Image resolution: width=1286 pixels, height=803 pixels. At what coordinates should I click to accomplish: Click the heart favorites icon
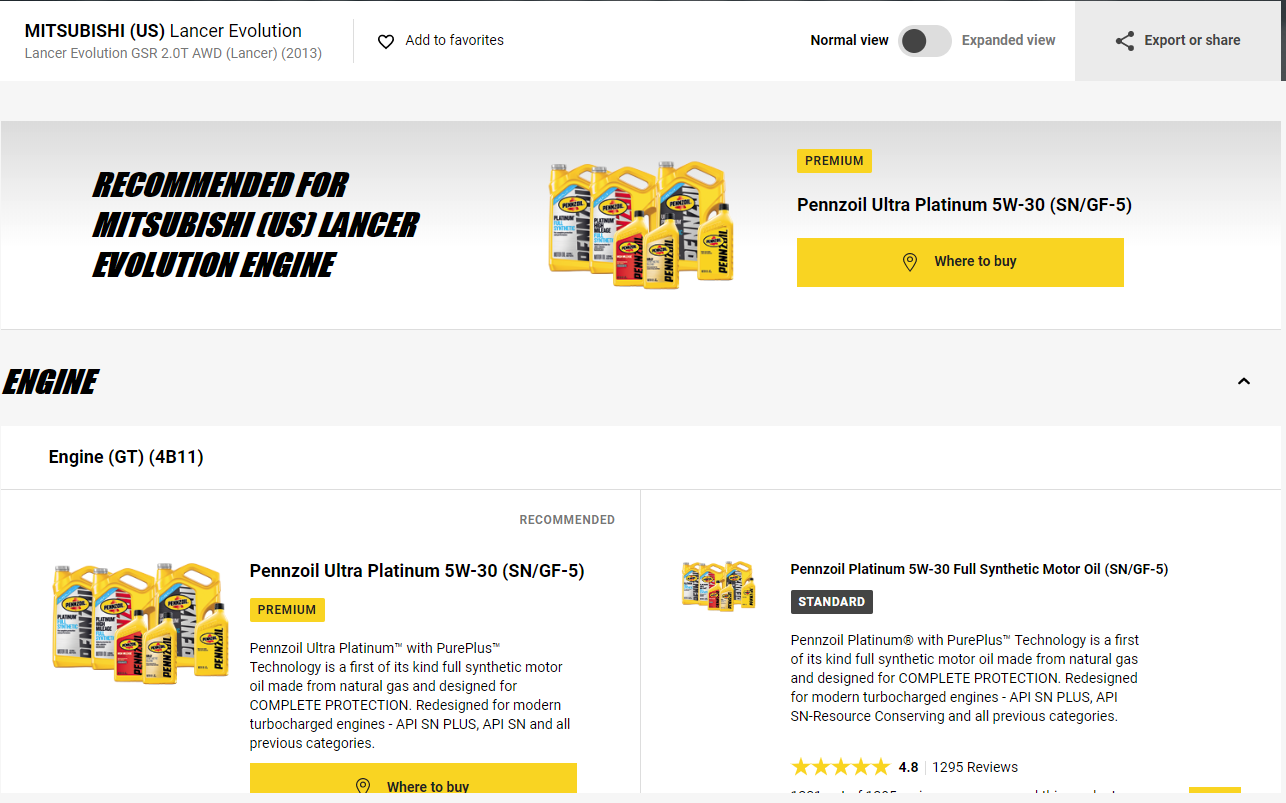[x=386, y=41]
